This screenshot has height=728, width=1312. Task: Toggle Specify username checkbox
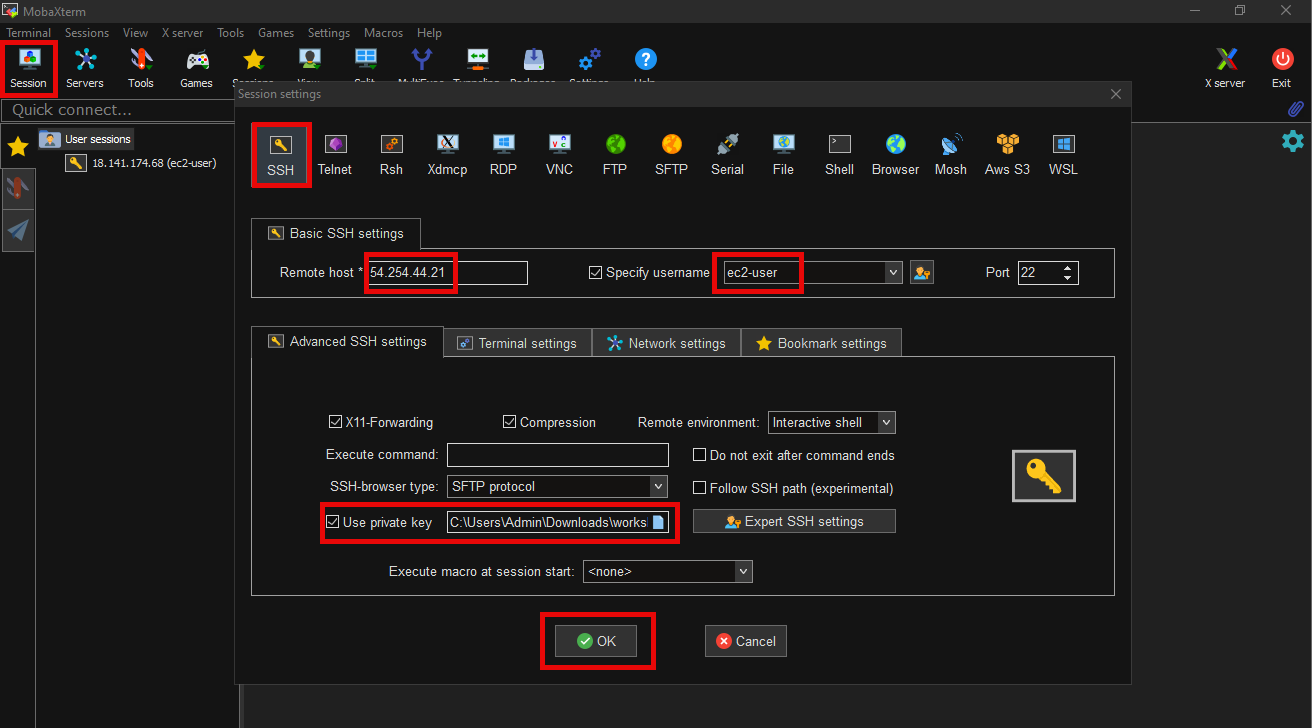click(596, 272)
